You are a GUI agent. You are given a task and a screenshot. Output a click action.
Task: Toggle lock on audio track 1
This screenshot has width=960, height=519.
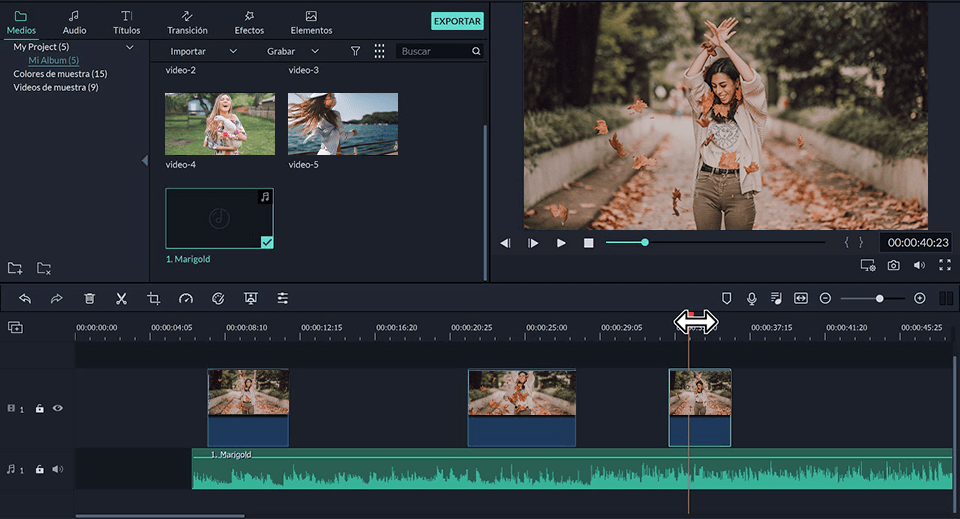tap(40, 469)
